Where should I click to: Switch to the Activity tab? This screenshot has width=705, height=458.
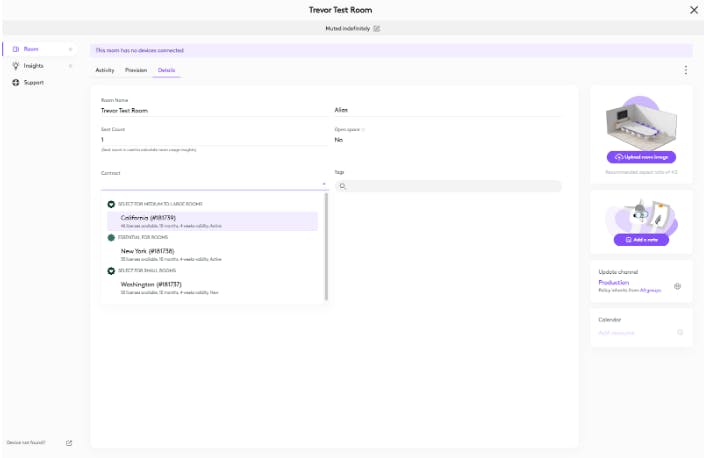click(x=105, y=70)
